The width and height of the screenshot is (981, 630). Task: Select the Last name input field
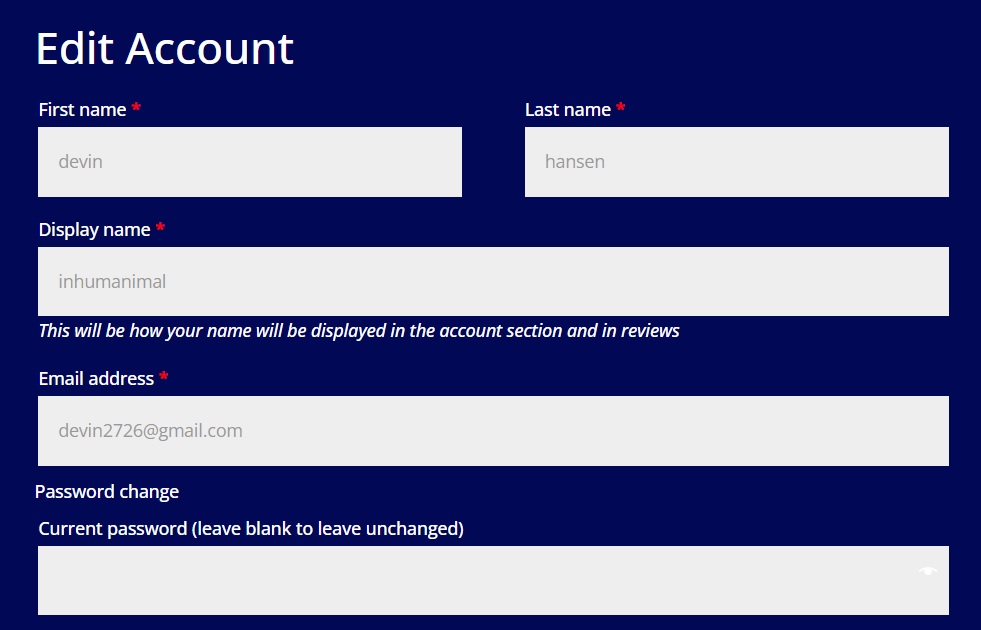(x=736, y=162)
